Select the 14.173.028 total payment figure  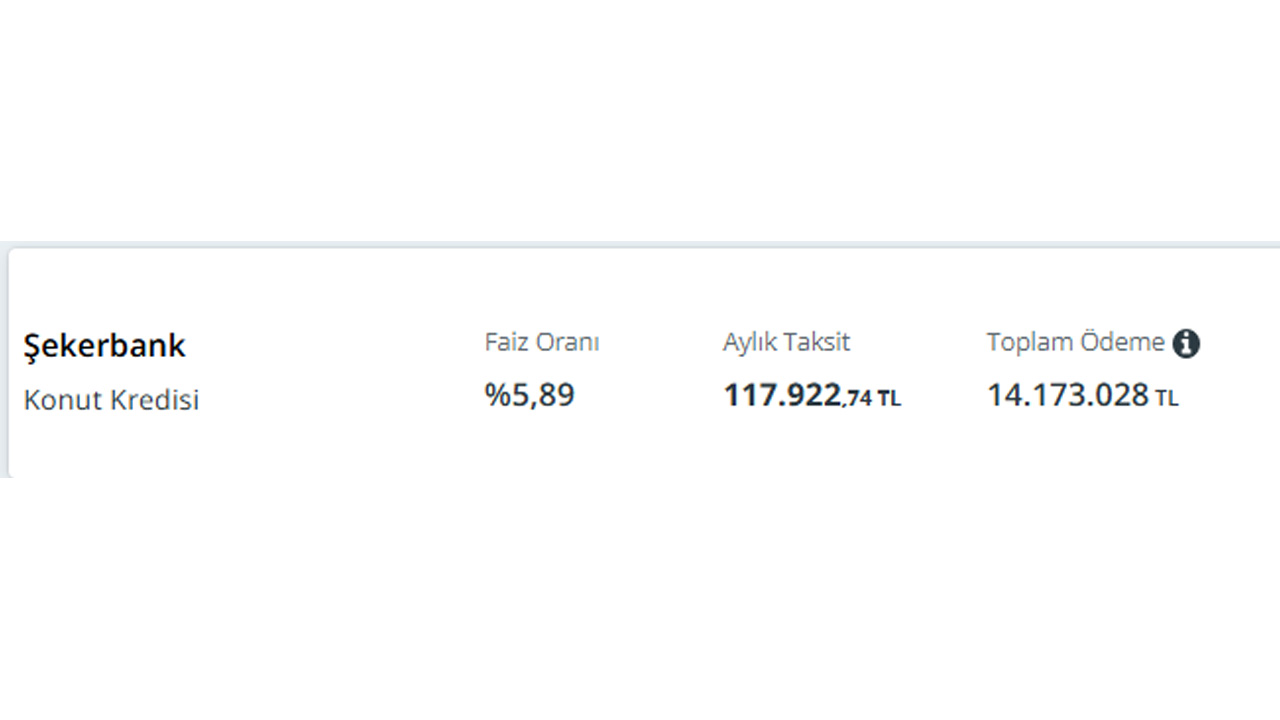tap(1068, 395)
